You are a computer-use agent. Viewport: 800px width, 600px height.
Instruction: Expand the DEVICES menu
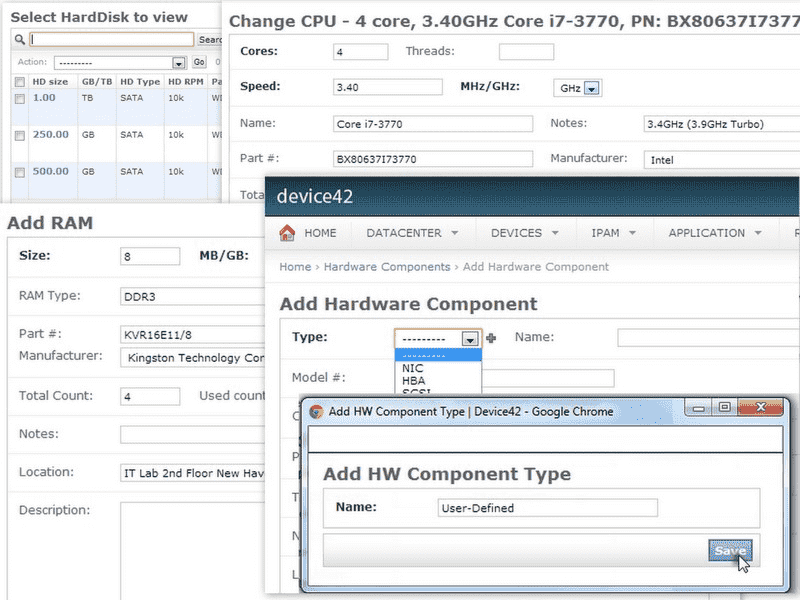click(524, 233)
